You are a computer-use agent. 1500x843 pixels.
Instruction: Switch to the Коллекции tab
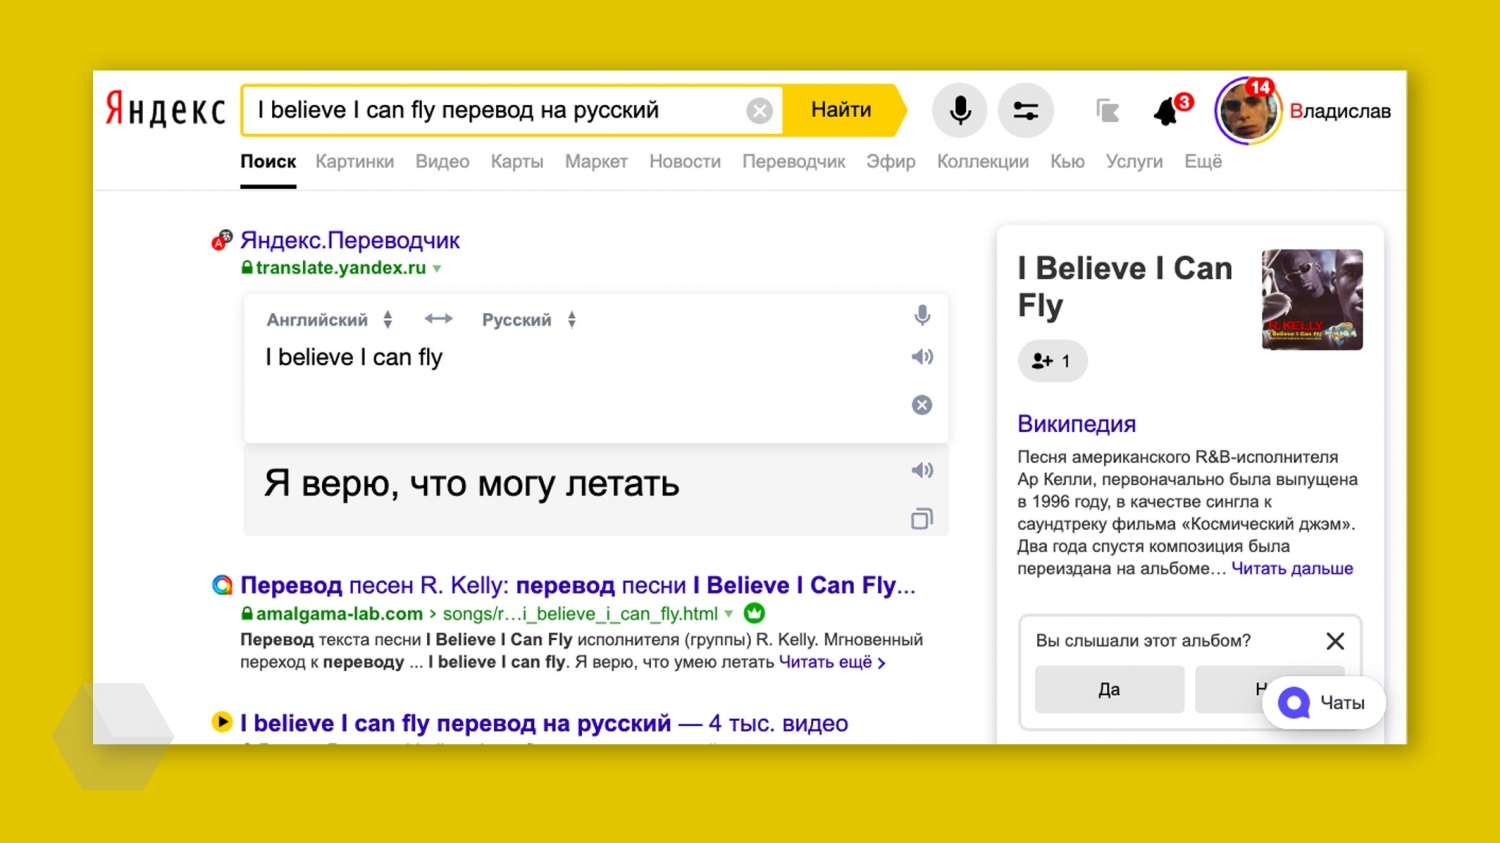tap(983, 162)
